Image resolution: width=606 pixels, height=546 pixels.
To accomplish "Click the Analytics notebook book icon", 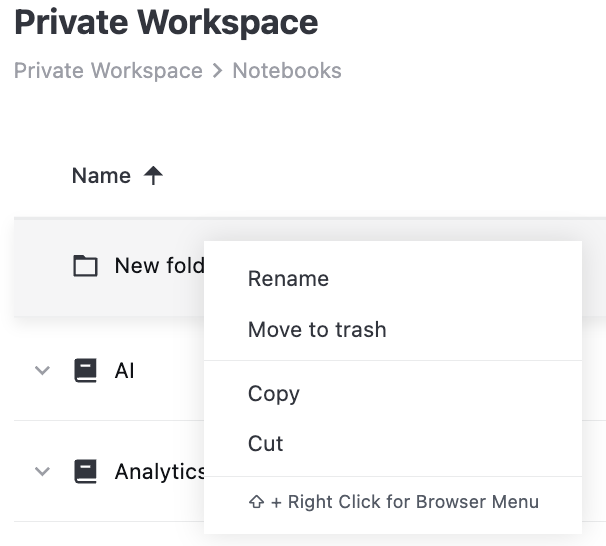I will [x=86, y=471].
